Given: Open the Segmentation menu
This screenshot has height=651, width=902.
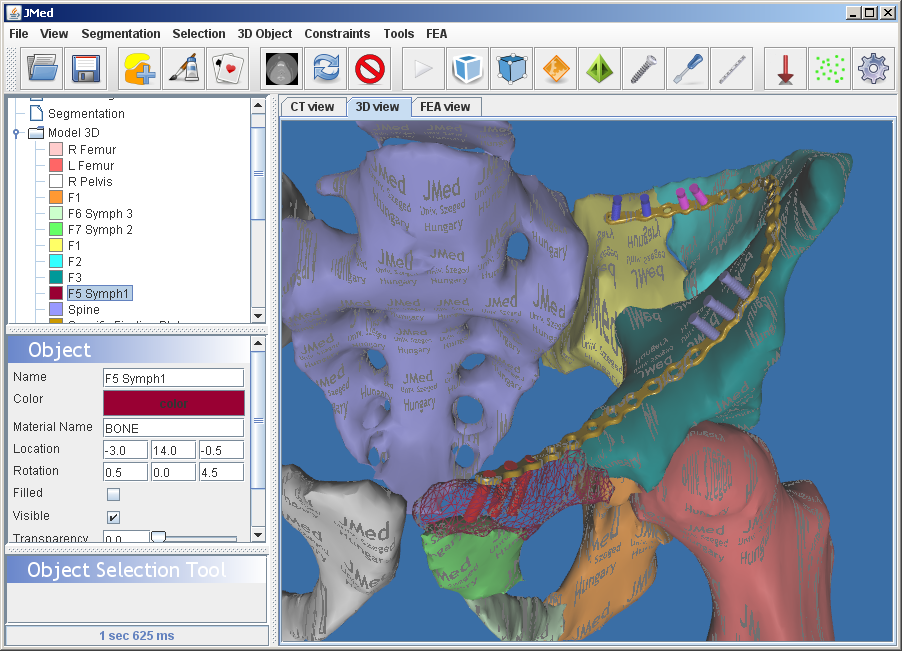Looking at the screenshot, I should (121, 34).
